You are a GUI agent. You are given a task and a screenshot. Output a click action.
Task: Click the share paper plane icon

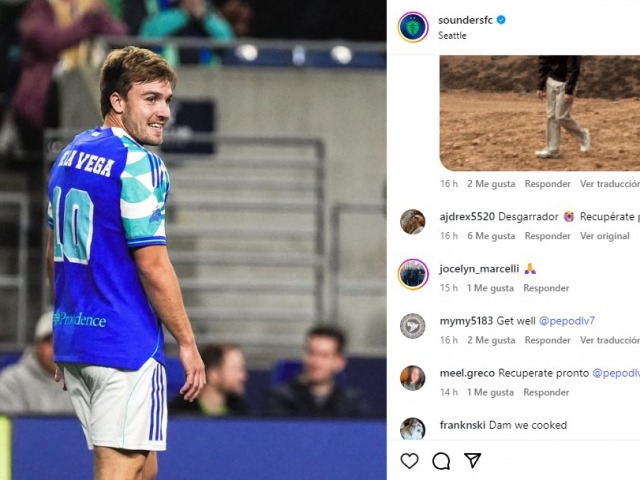[x=472, y=461]
